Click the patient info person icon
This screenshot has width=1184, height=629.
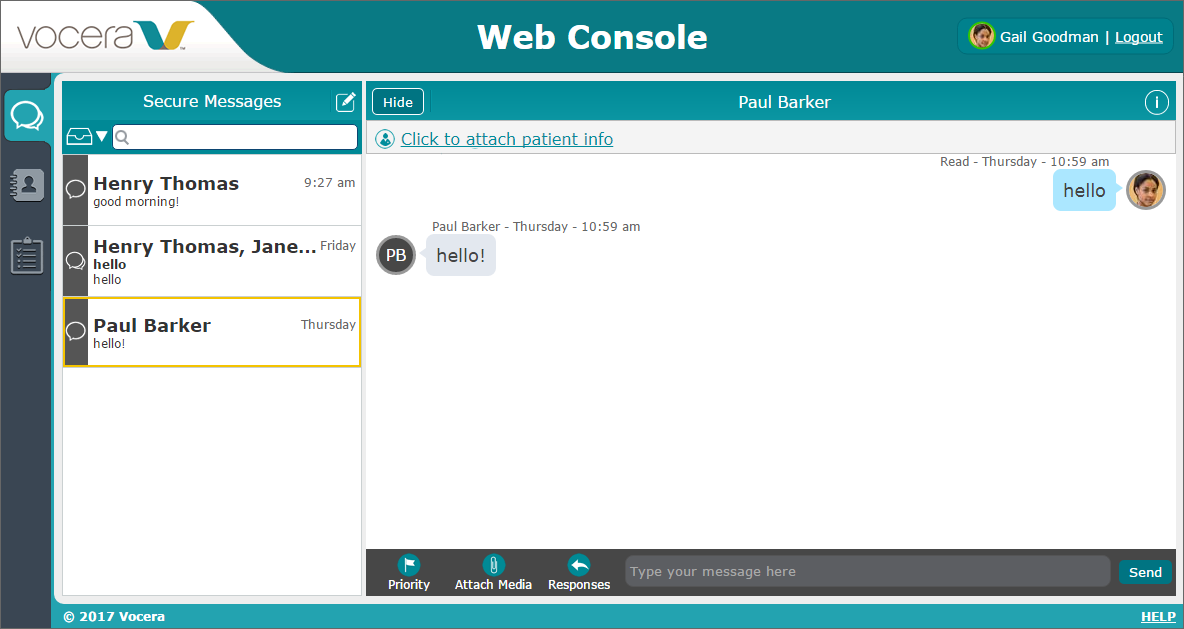pyautogui.click(x=385, y=139)
